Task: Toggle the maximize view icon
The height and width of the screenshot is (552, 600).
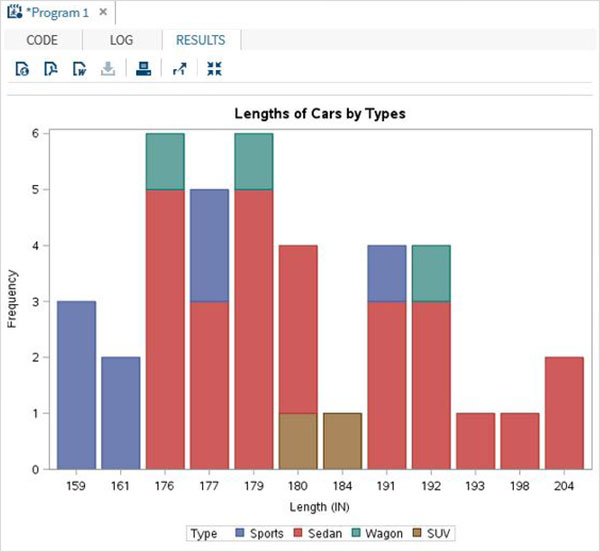Action: pyautogui.click(x=213, y=69)
